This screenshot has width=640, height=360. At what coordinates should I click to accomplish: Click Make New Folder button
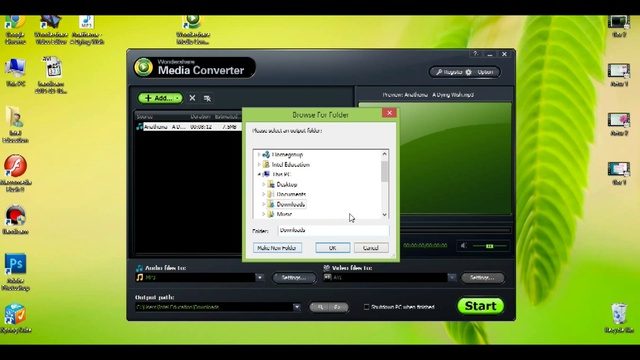click(x=277, y=248)
